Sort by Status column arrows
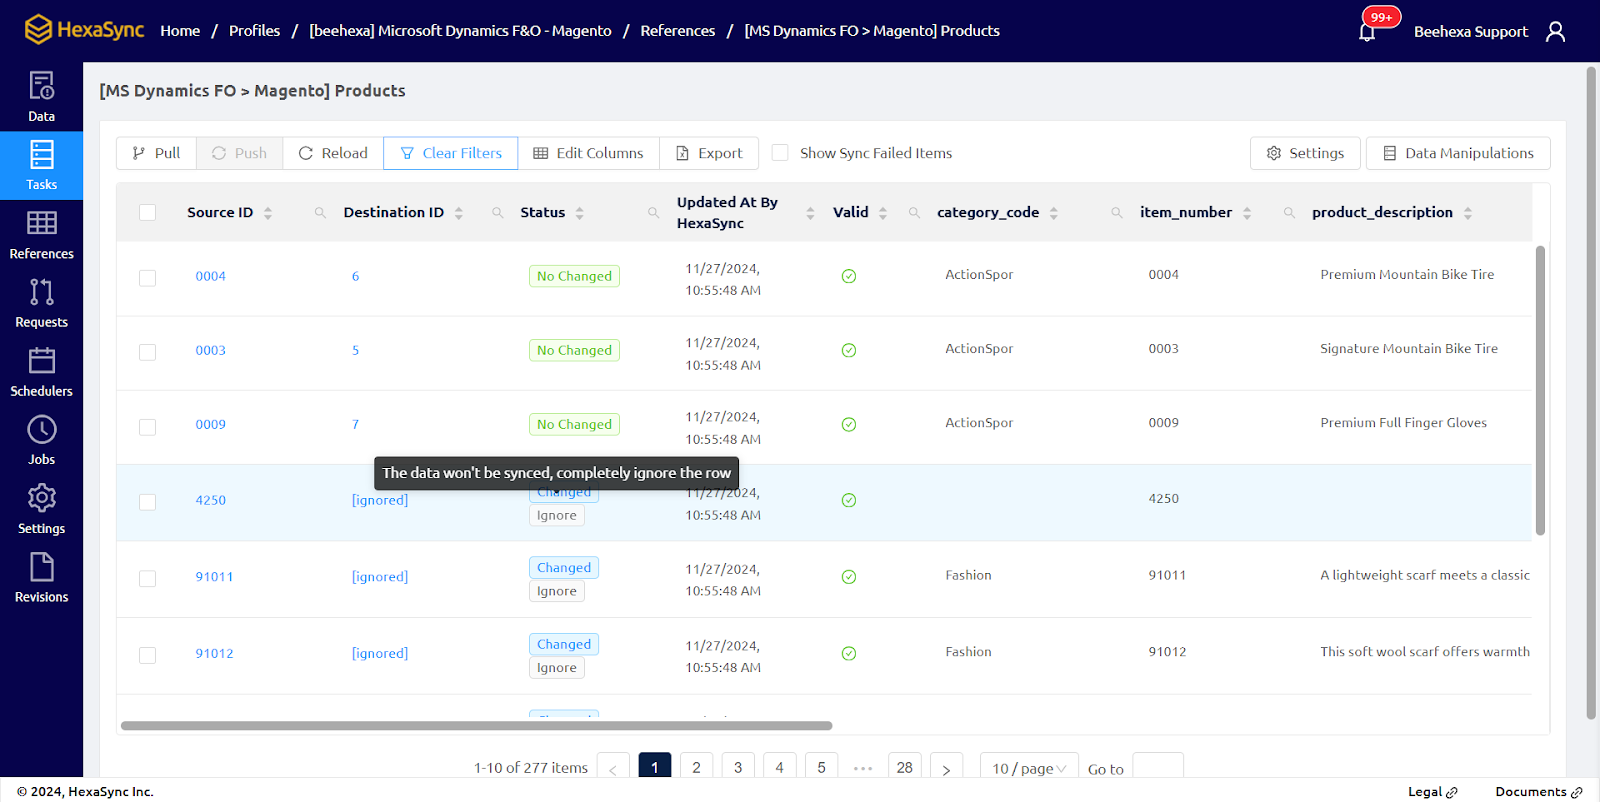 (x=580, y=213)
